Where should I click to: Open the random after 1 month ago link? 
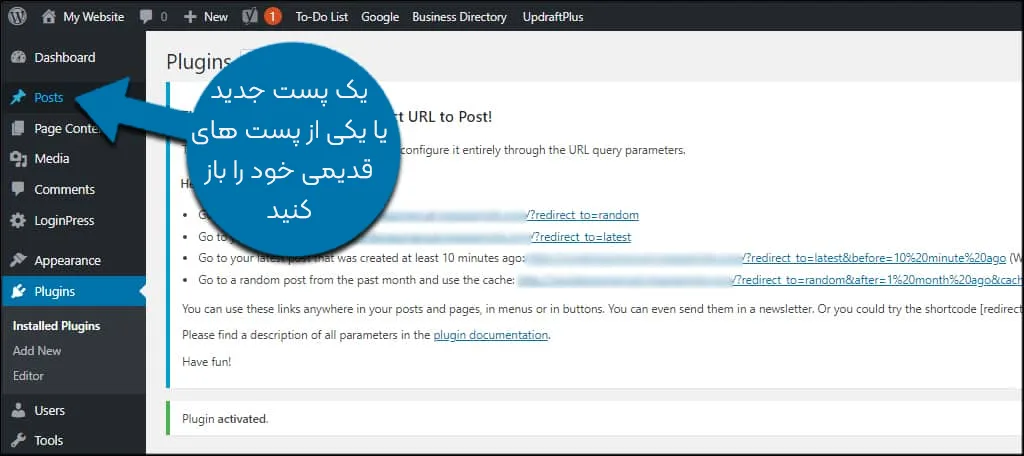pos(877,281)
